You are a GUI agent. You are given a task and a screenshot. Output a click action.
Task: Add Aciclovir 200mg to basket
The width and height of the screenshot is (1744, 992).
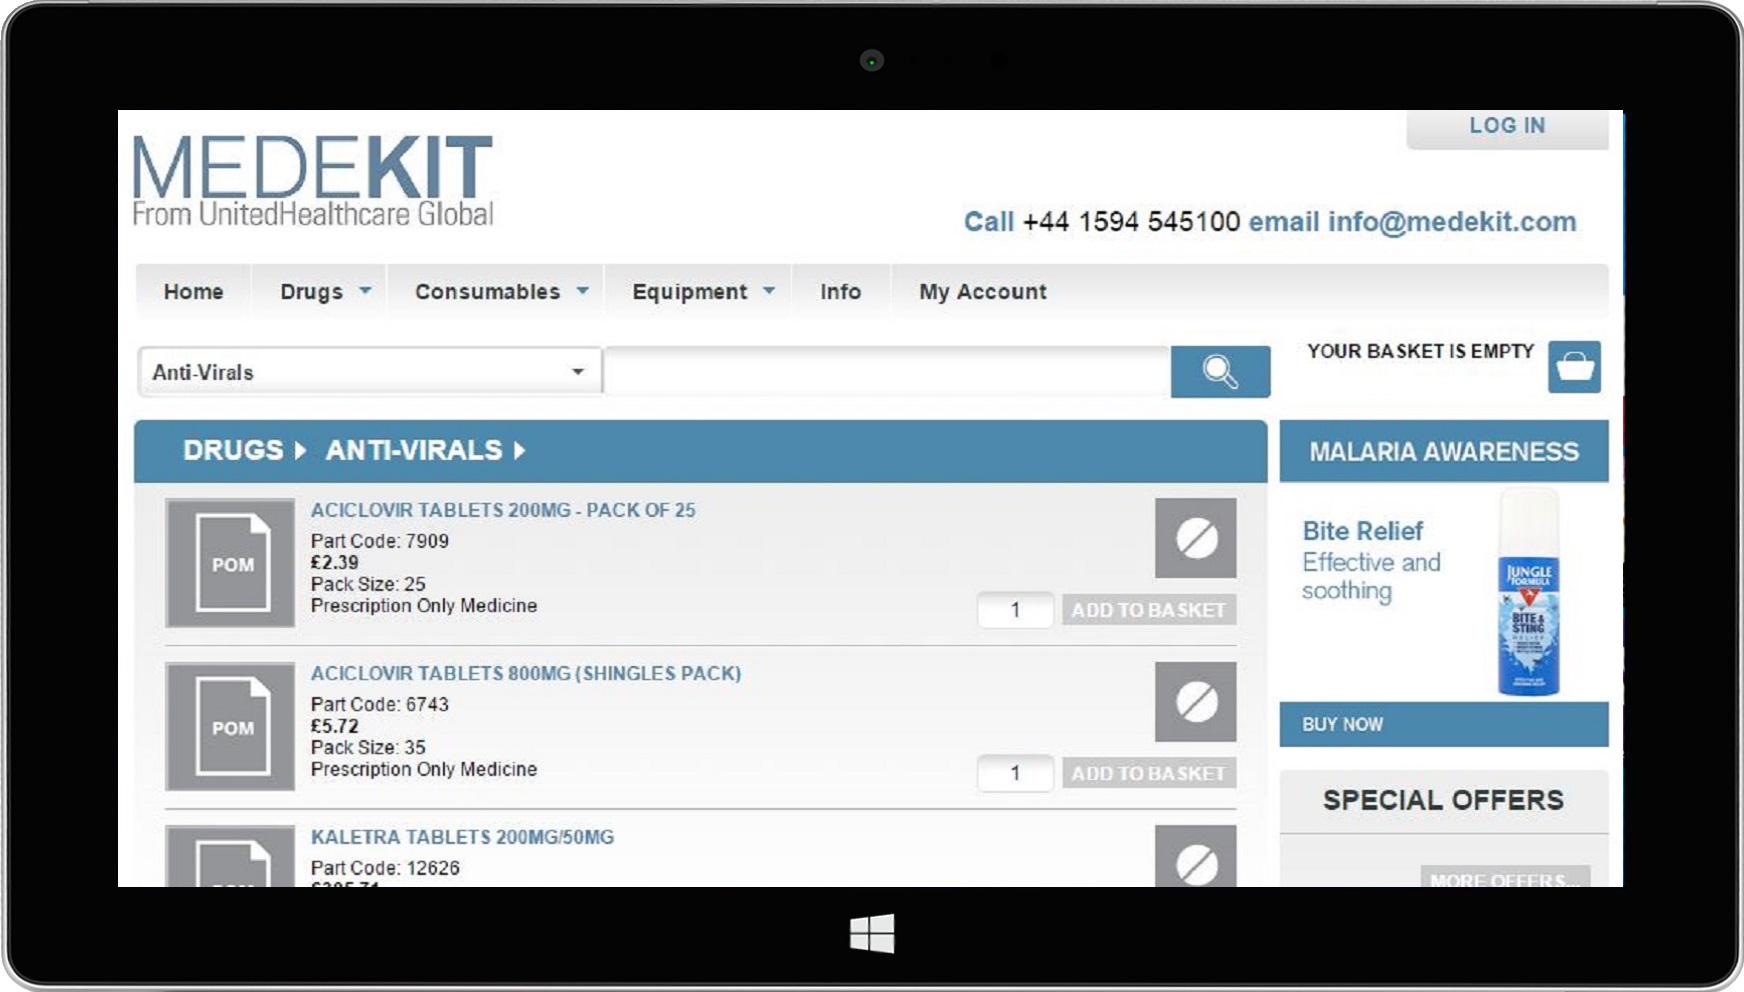tap(1148, 610)
